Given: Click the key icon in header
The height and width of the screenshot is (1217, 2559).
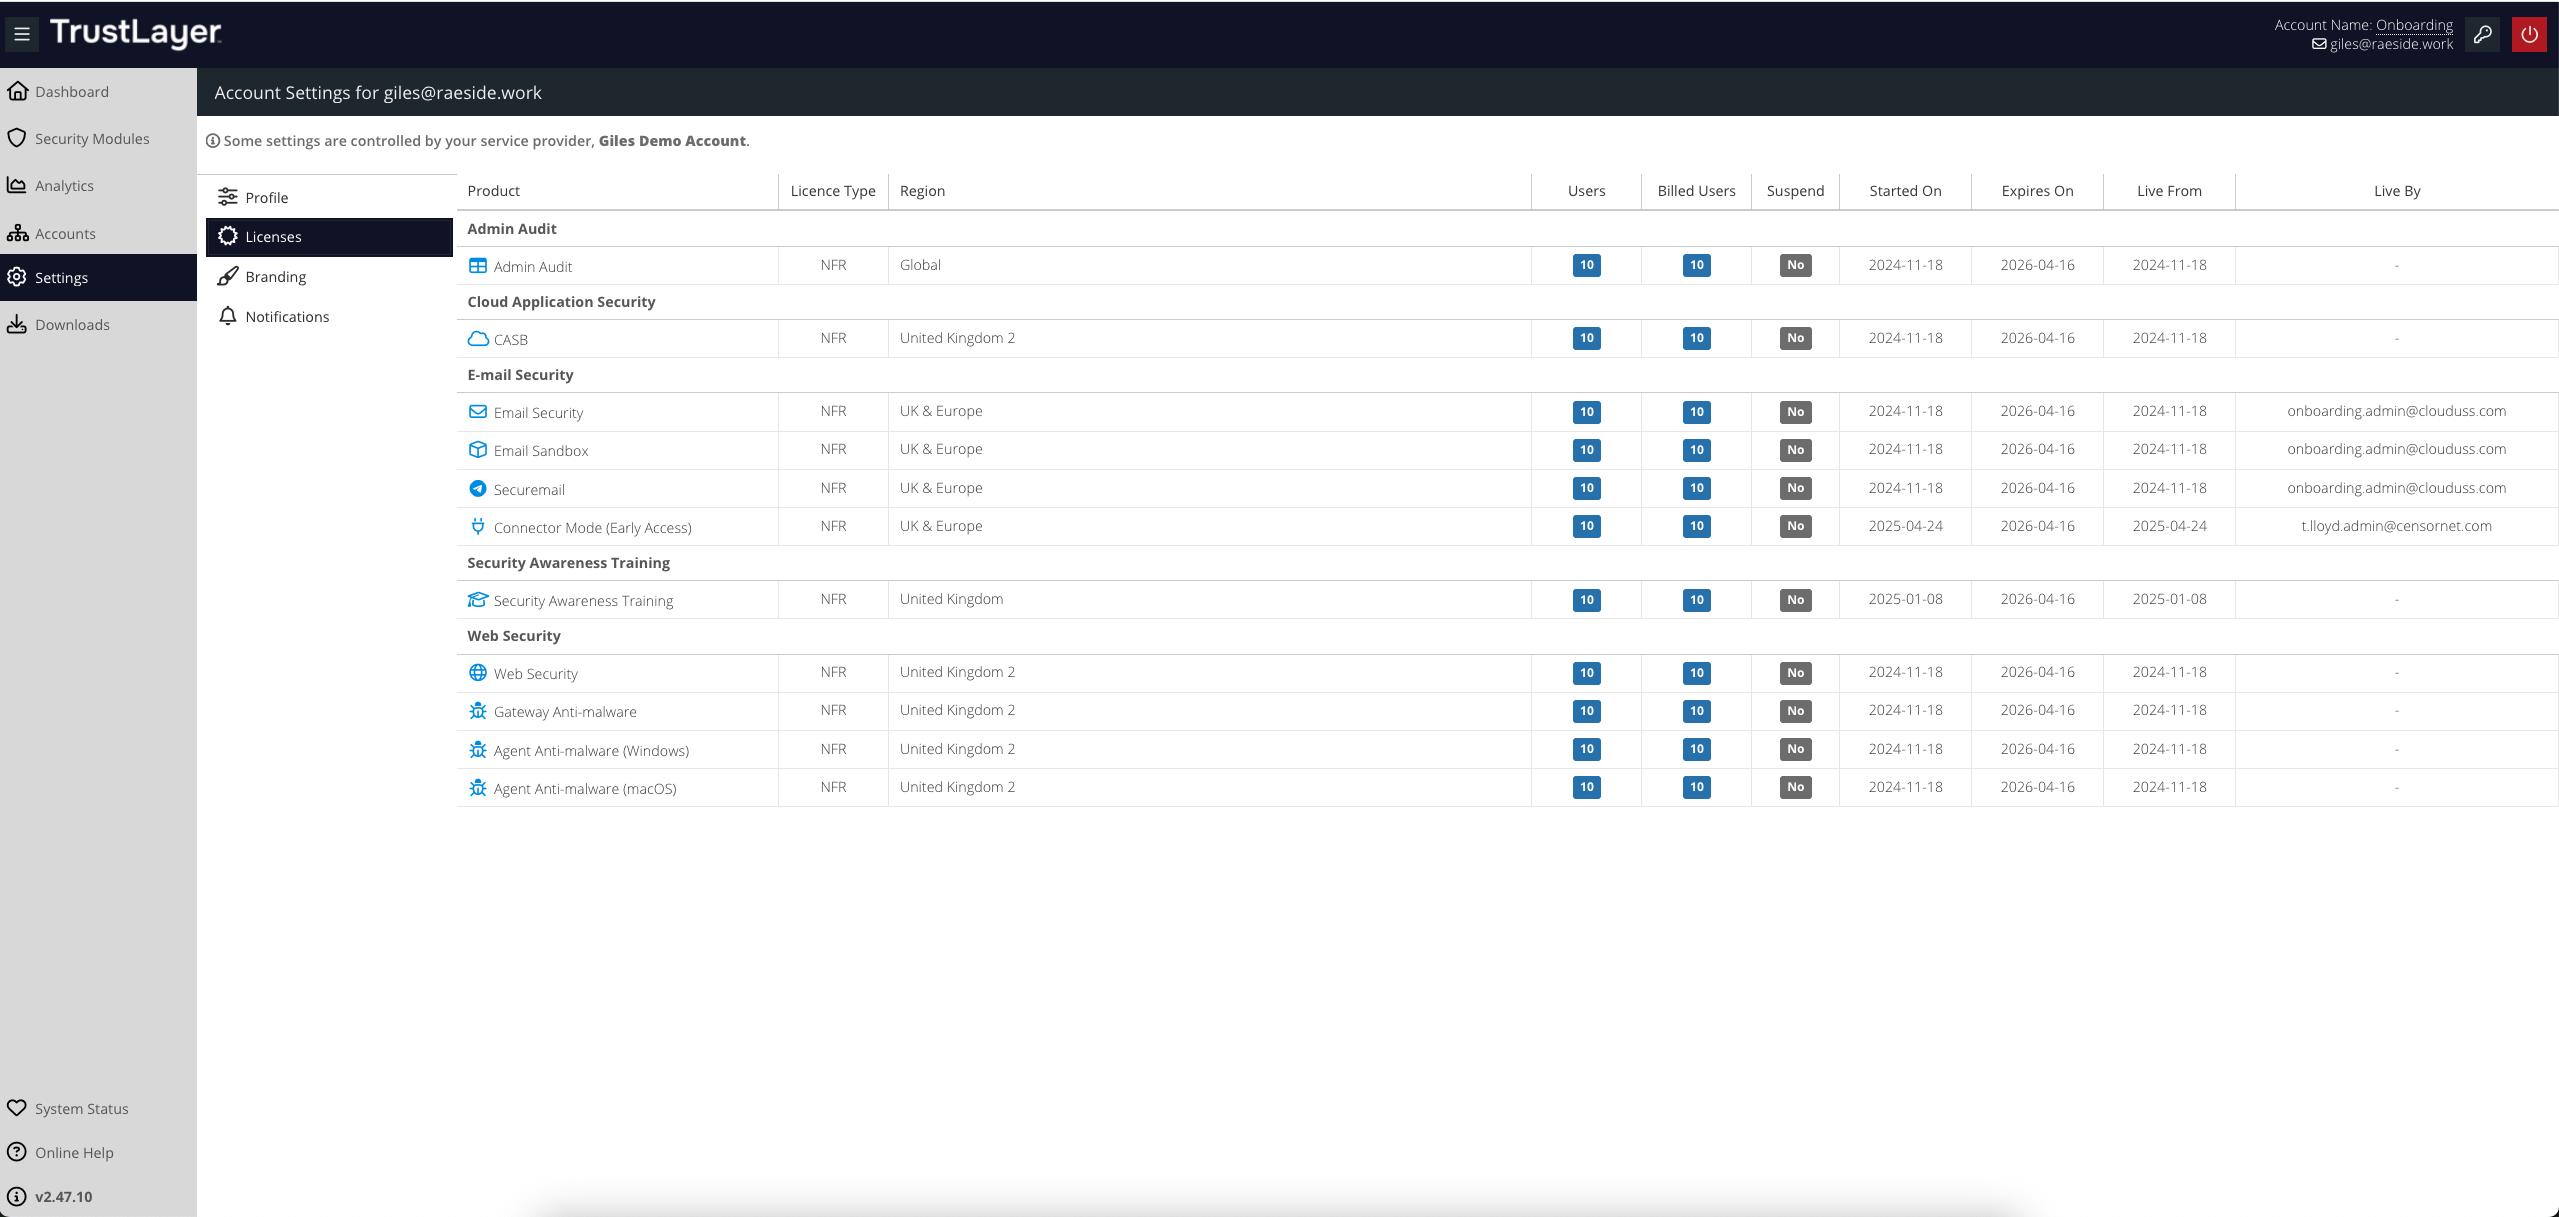Looking at the screenshot, I should coord(2482,34).
